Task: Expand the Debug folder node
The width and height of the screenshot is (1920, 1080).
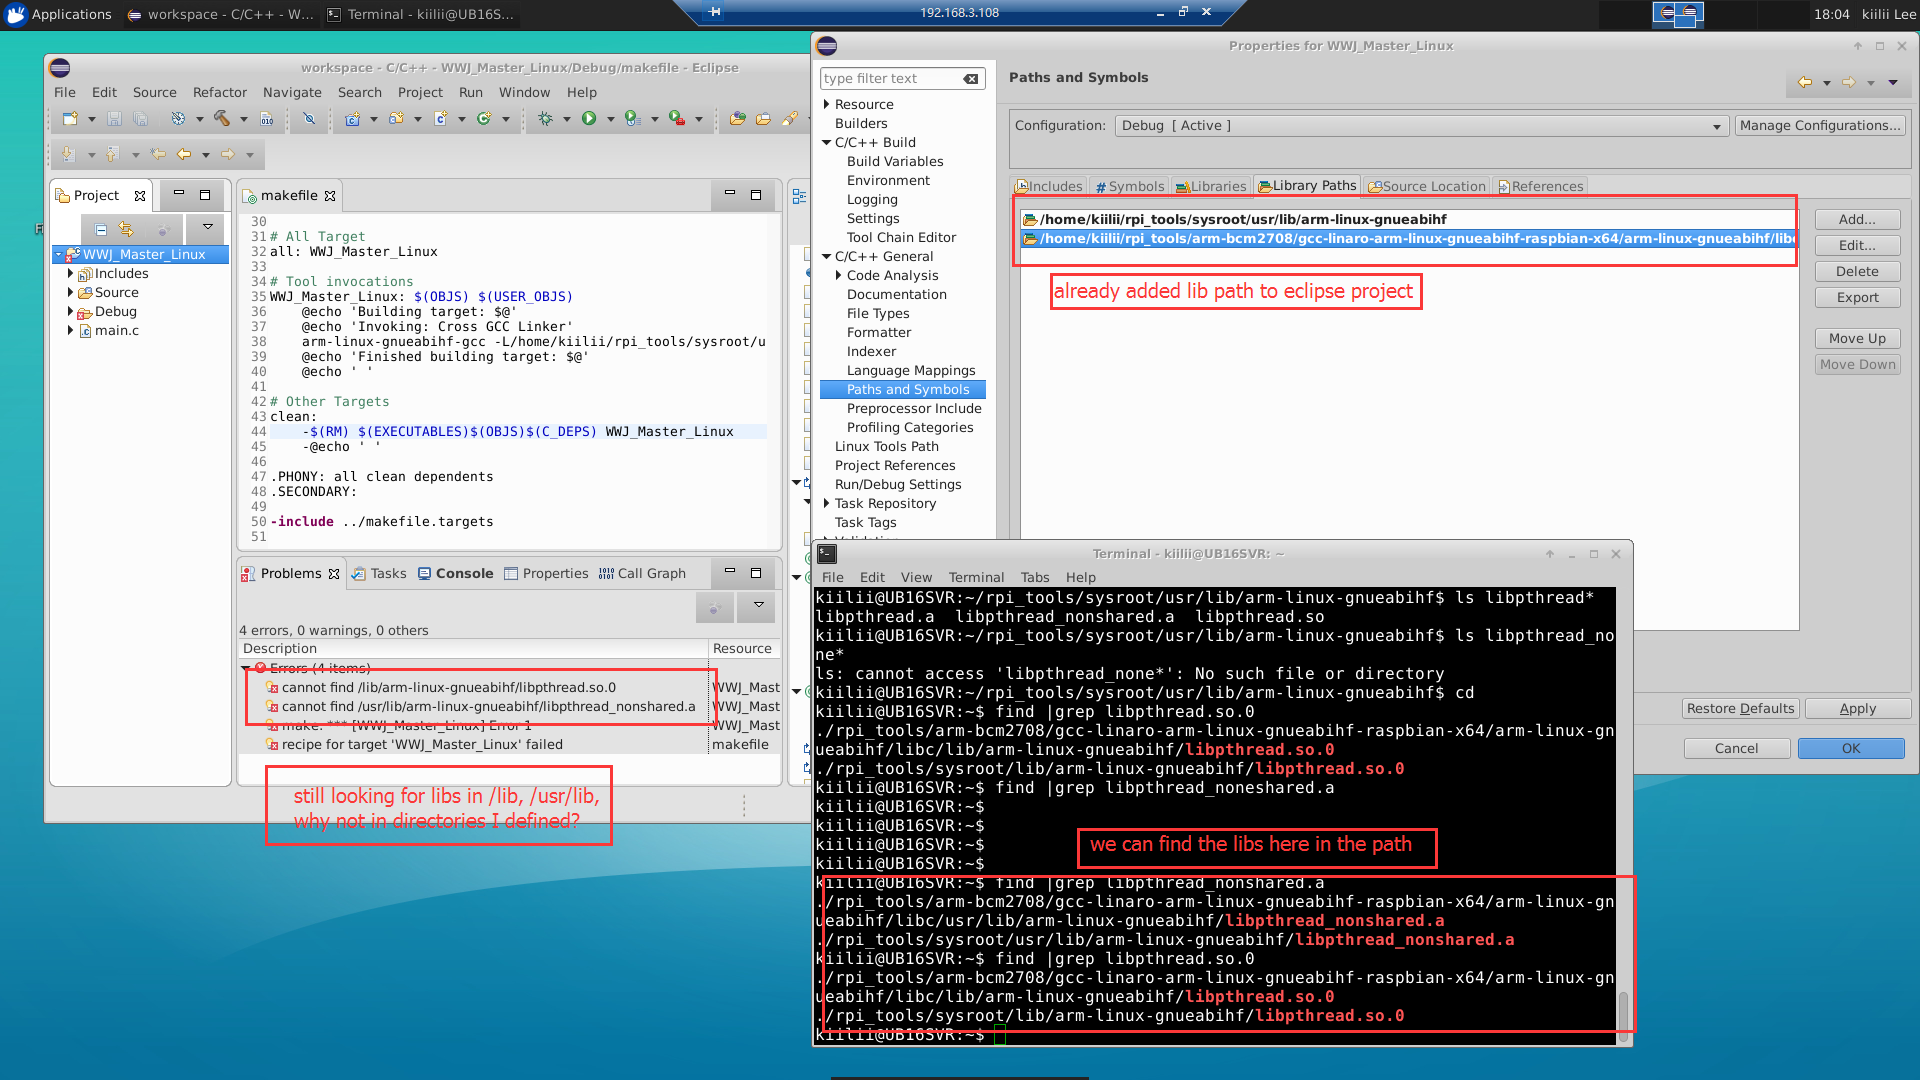Action: (x=70, y=312)
